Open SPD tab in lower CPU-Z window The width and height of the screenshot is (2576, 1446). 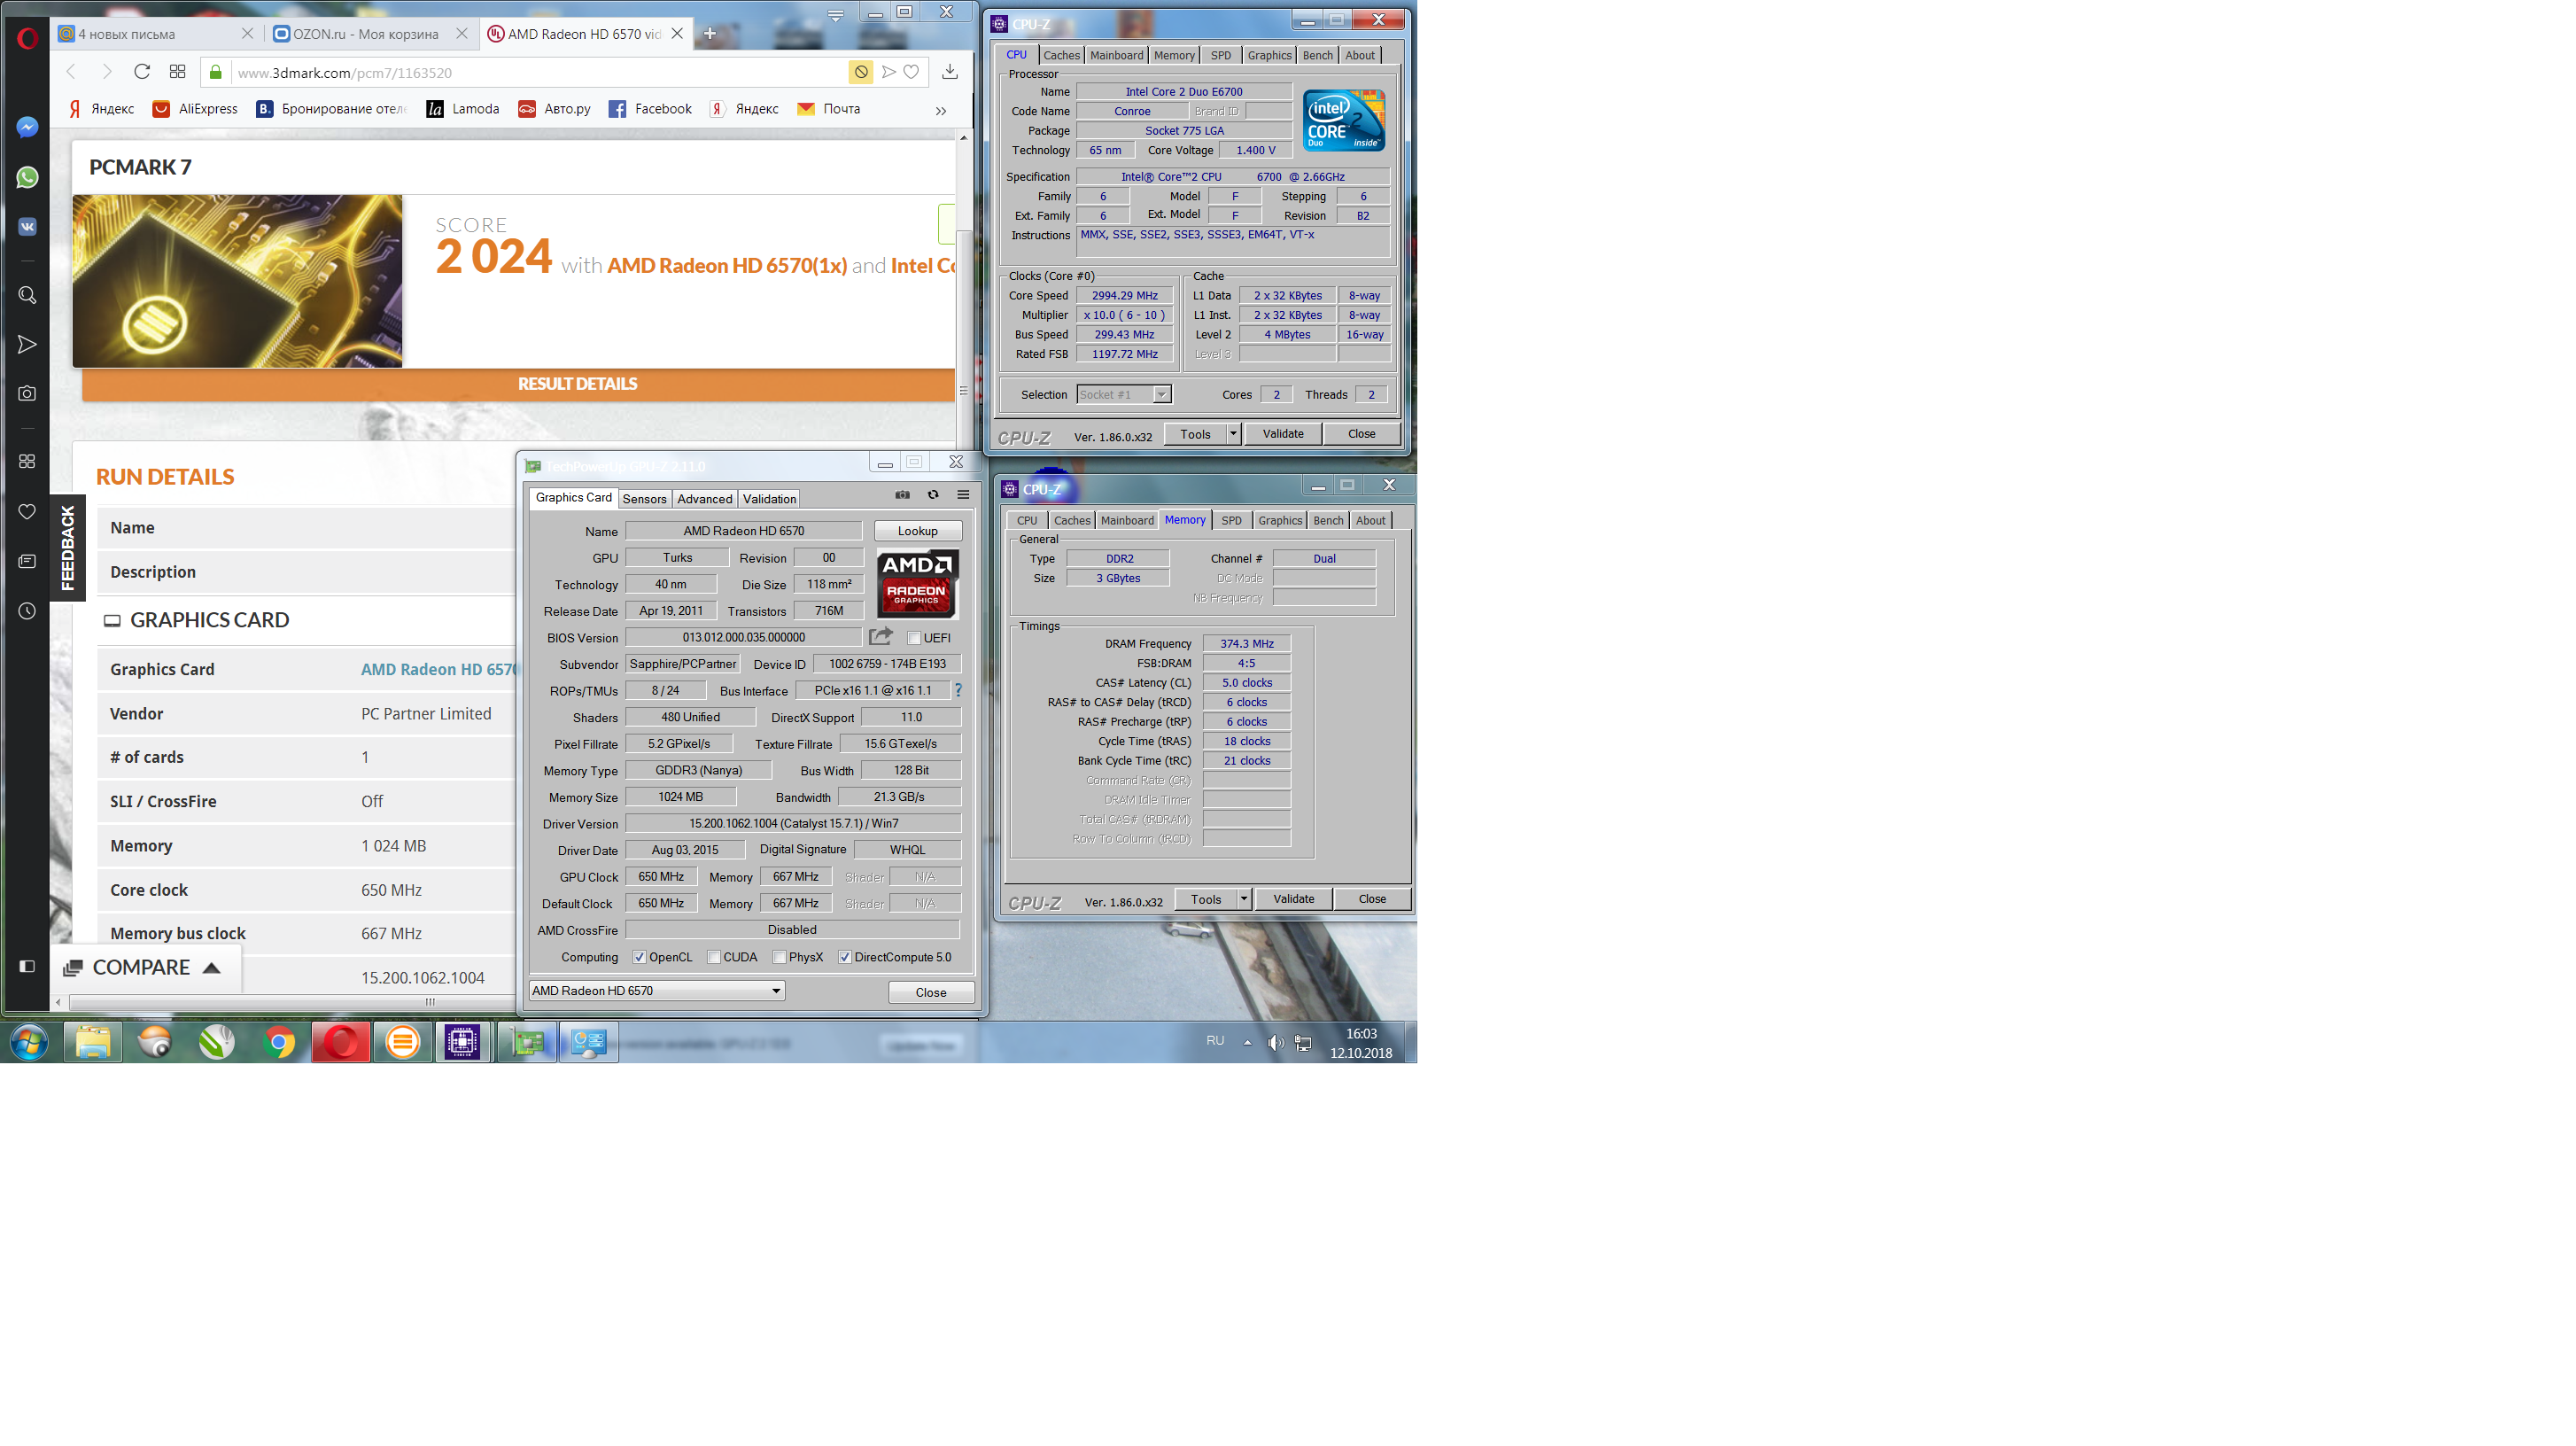coord(1231,520)
